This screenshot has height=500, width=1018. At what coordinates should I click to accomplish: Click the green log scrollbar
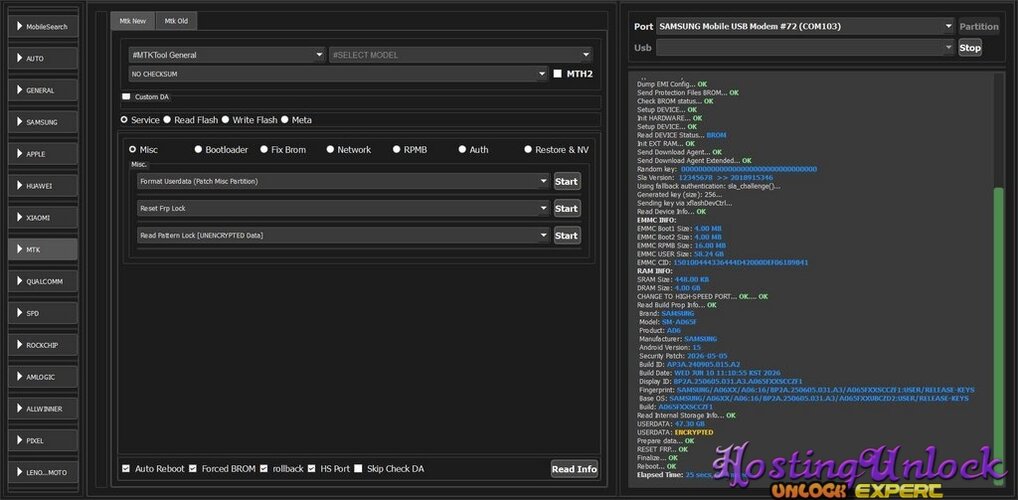pyautogui.click(x=999, y=334)
